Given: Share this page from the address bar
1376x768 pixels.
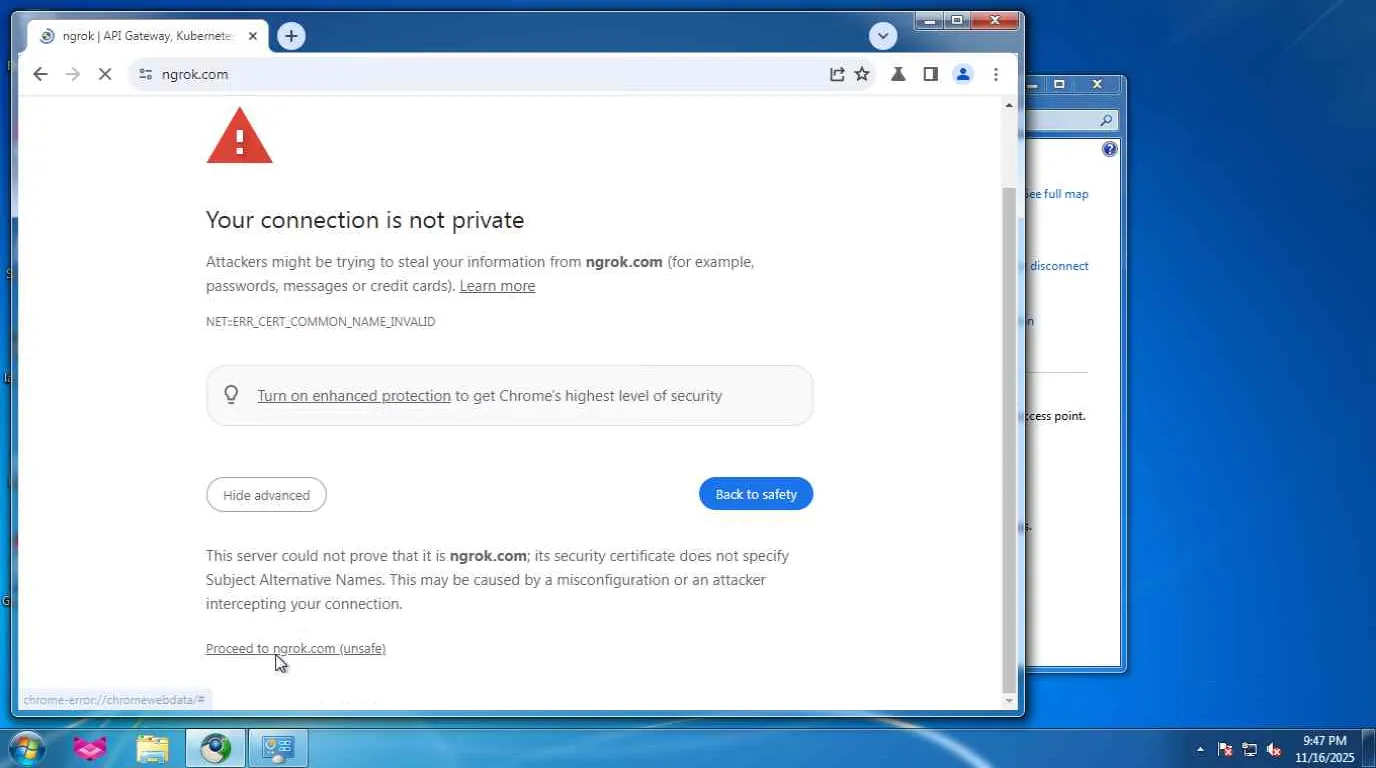Looking at the screenshot, I should coord(837,74).
